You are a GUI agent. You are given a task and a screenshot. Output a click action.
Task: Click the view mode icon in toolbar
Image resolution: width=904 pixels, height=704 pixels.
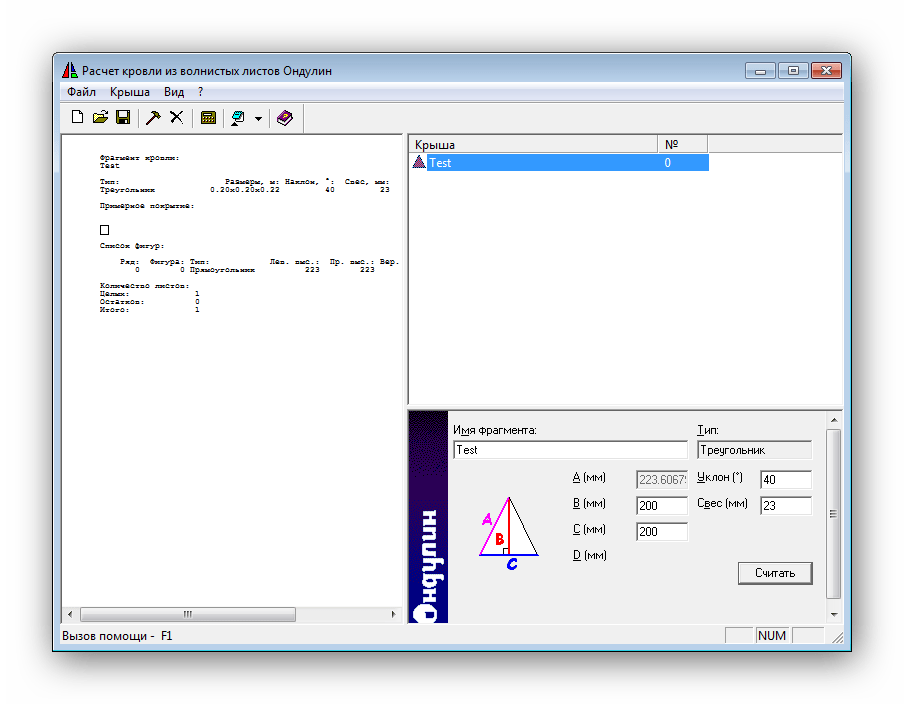[238, 118]
